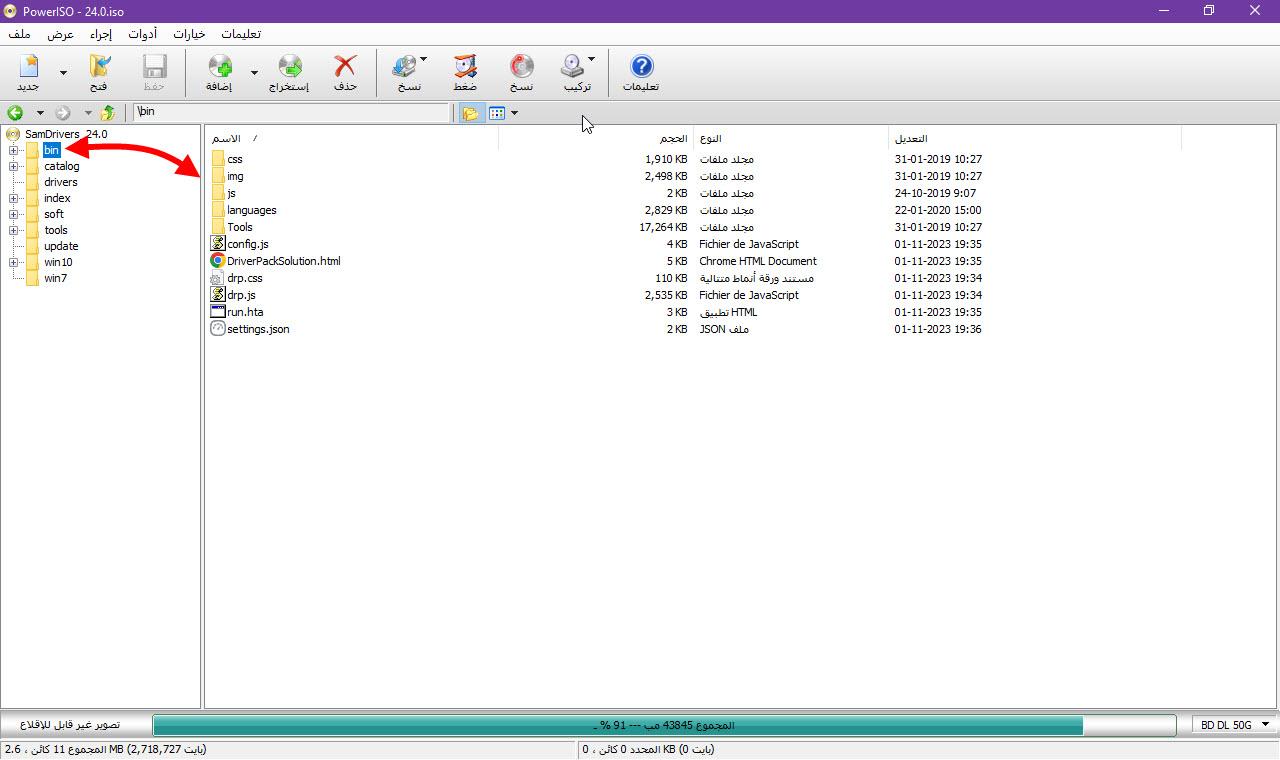Go back with the green arrow button

point(15,113)
